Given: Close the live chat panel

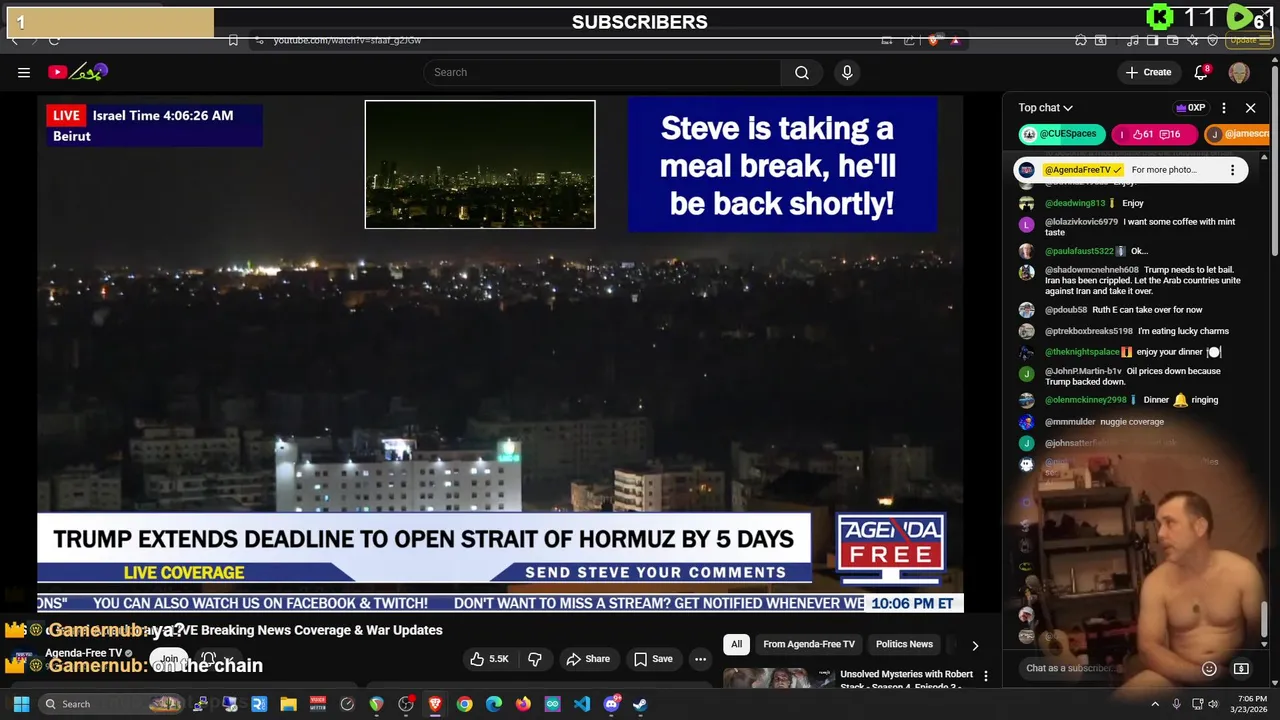Looking at the screenshot, I should pos(1250,108).
